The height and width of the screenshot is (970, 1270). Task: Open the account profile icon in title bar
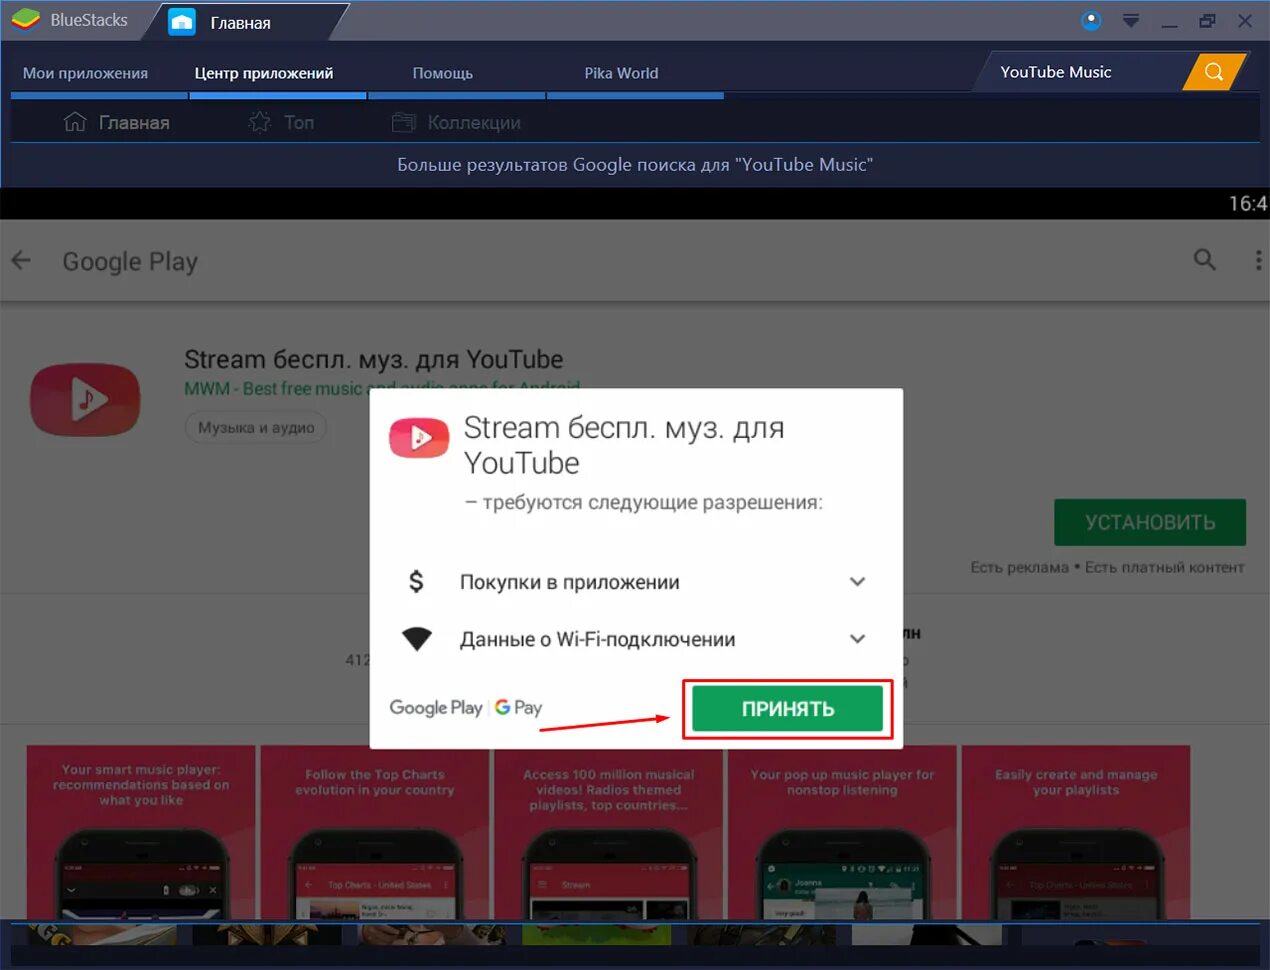(x=1091, y=20)
